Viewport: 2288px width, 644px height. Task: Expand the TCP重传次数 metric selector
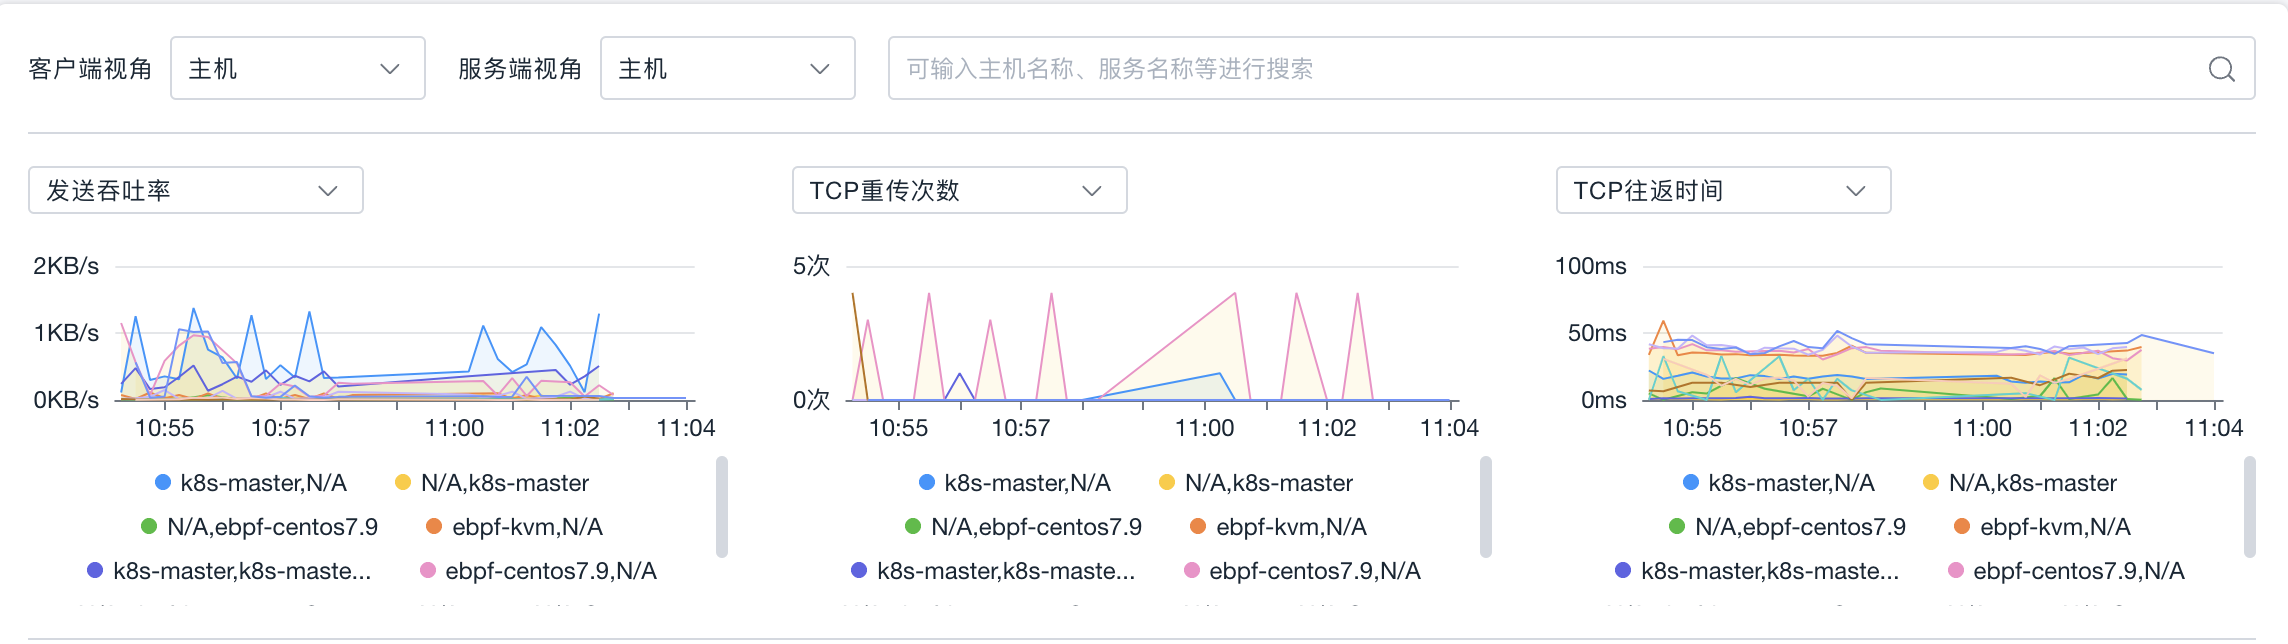click(x=959, y=191)
